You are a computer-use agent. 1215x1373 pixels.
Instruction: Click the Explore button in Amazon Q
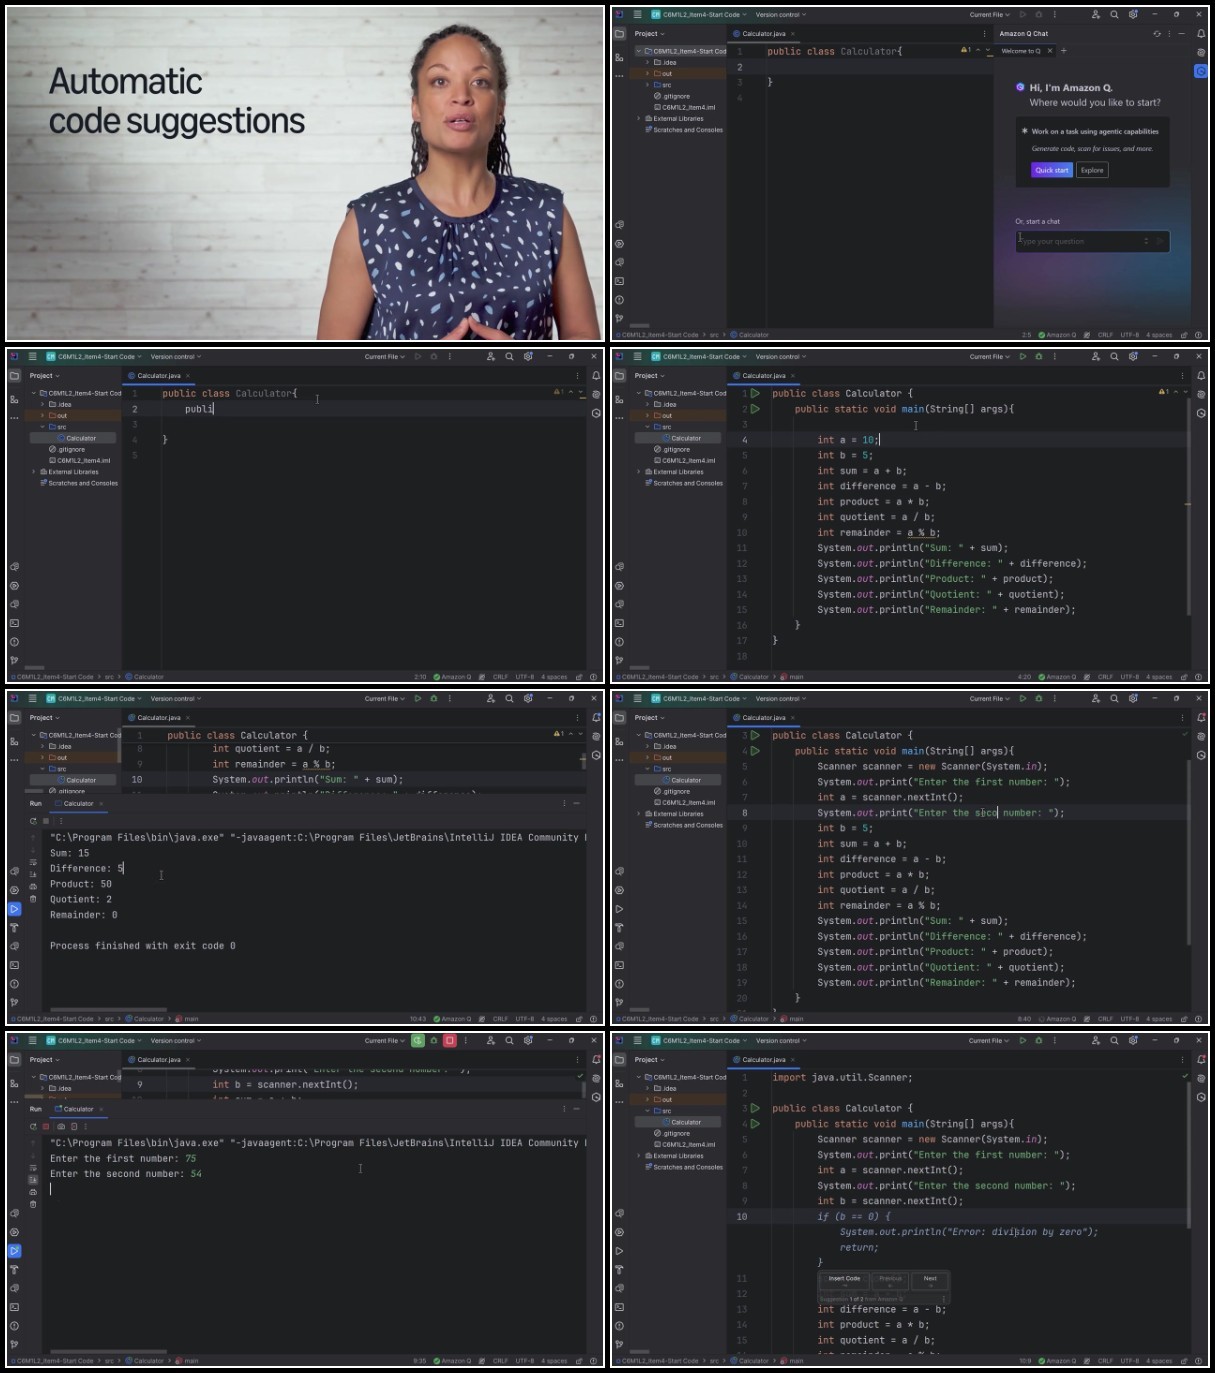click(x=1092, y=170)
